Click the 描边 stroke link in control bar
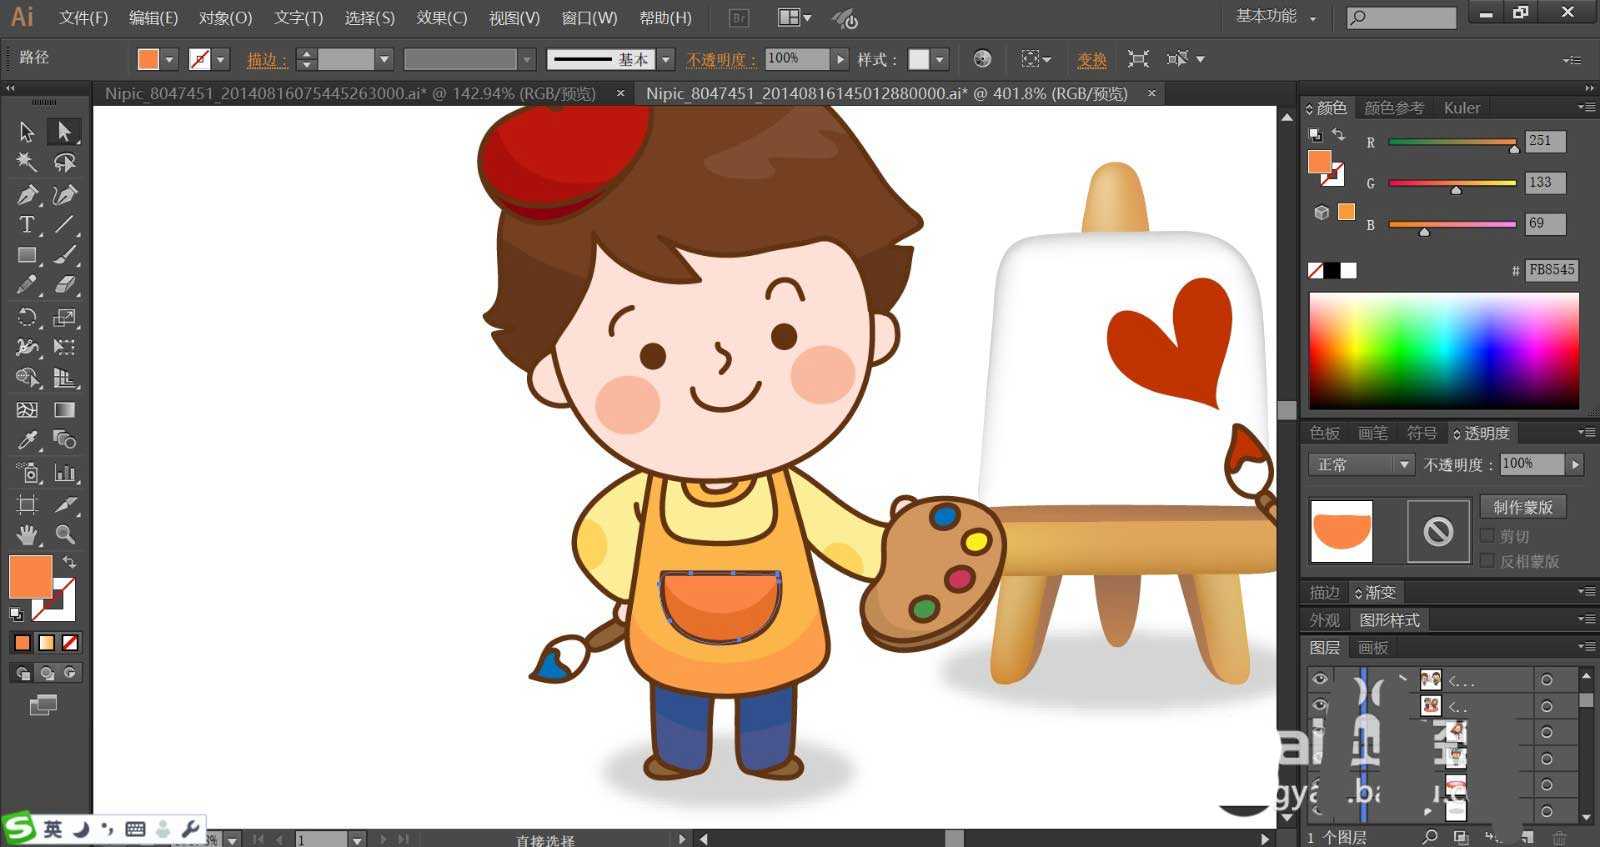The width and height of the screenshot is (1600, 847). (x=267, y=60)
